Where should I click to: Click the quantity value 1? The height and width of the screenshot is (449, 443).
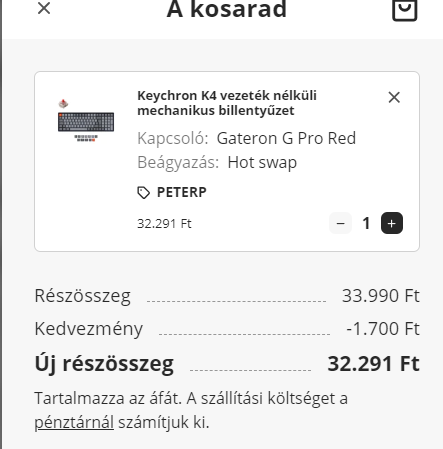point(366,223)
